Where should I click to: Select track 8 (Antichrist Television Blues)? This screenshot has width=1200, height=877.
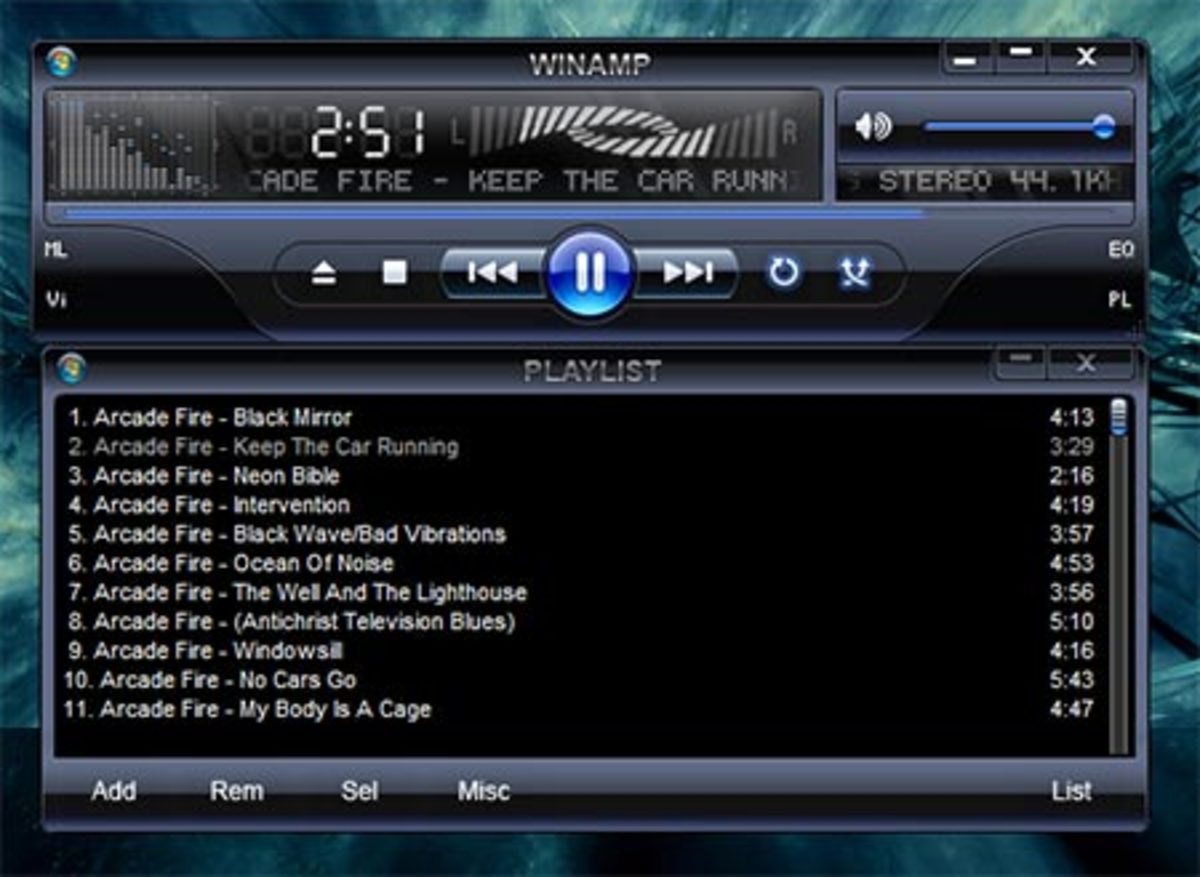[x=581, y=621]
